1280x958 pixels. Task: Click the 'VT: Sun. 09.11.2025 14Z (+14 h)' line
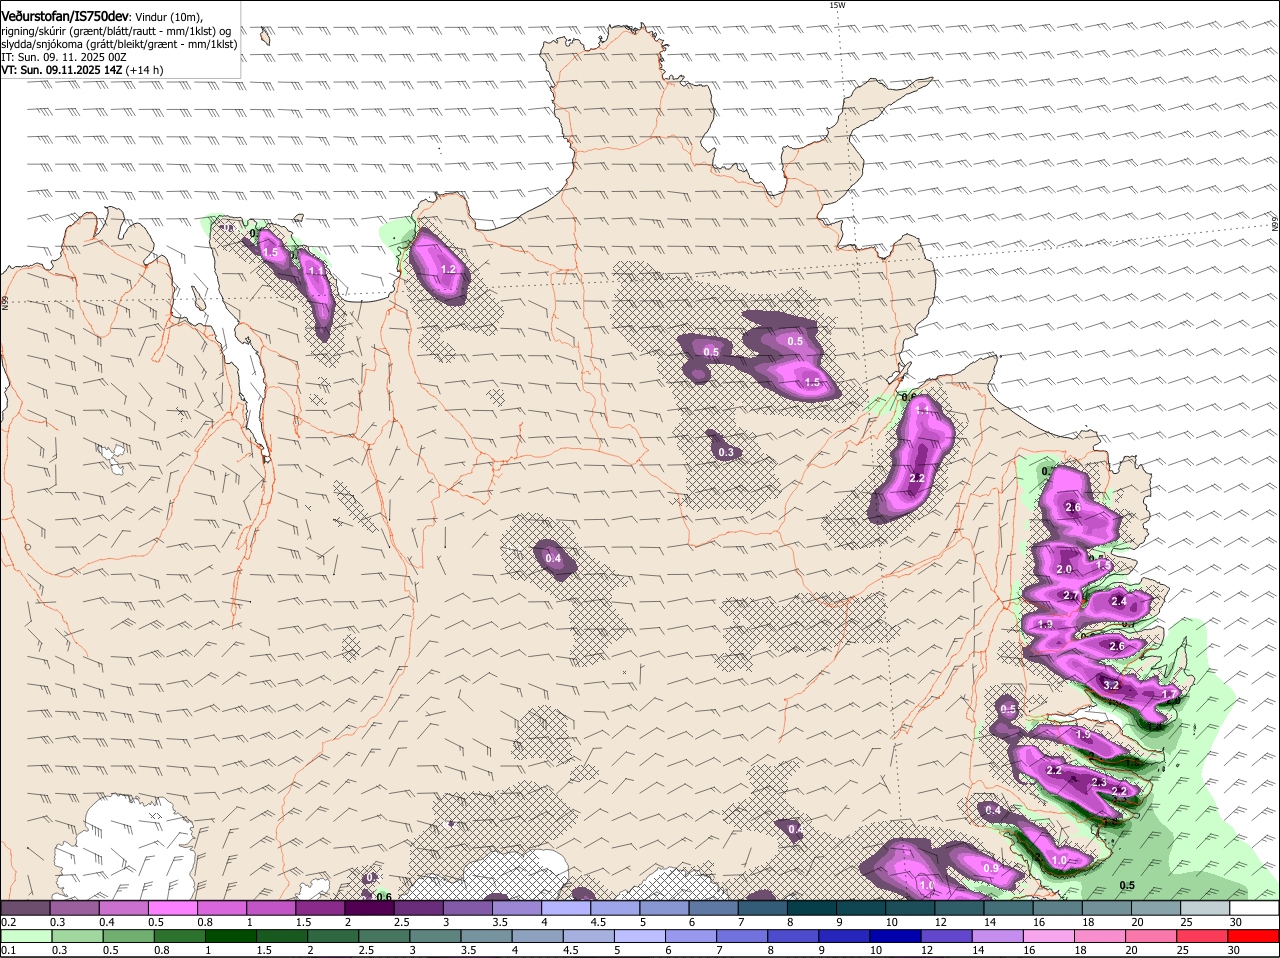tap(82, 70)
